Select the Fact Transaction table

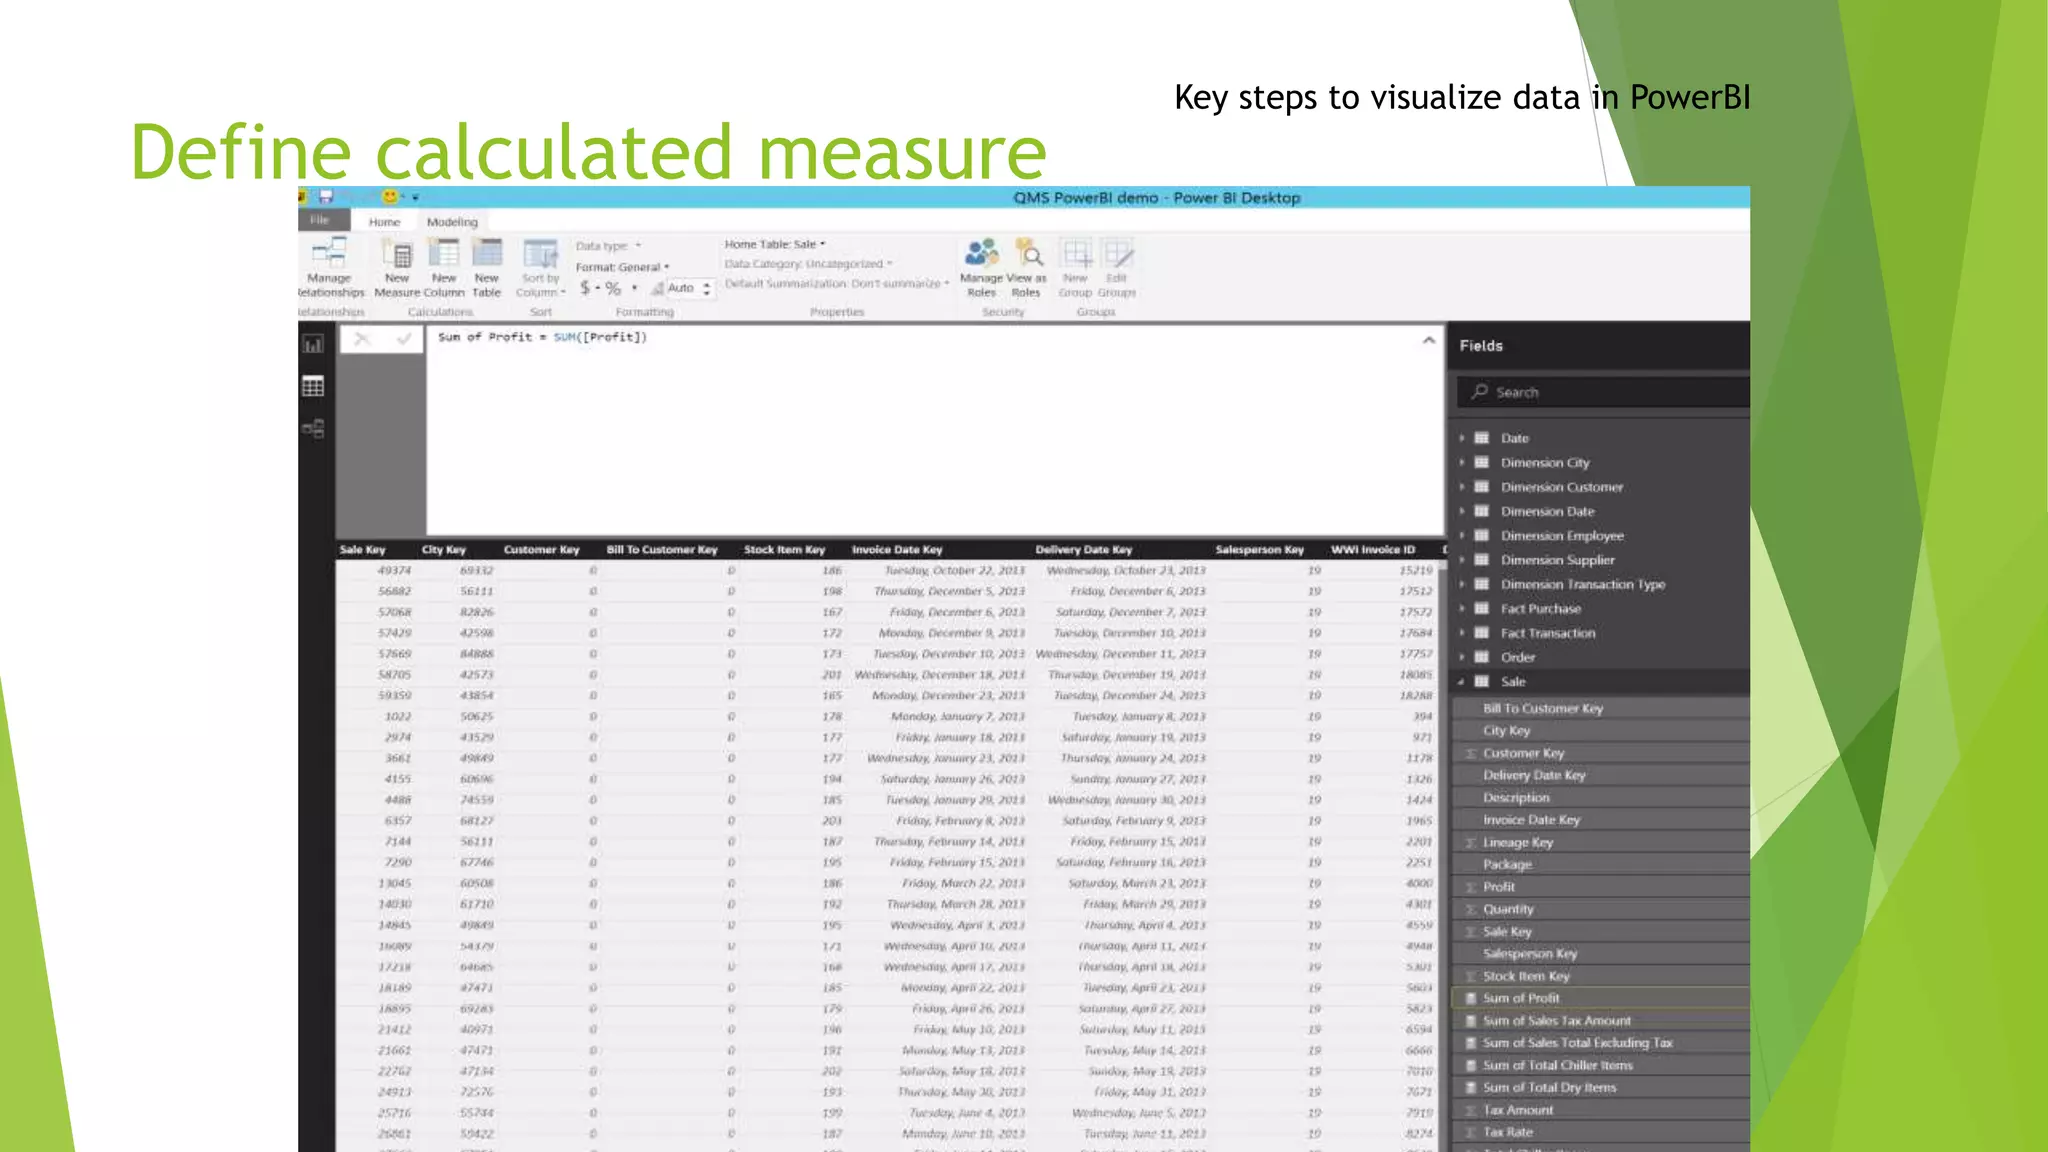pos(1548,633)
